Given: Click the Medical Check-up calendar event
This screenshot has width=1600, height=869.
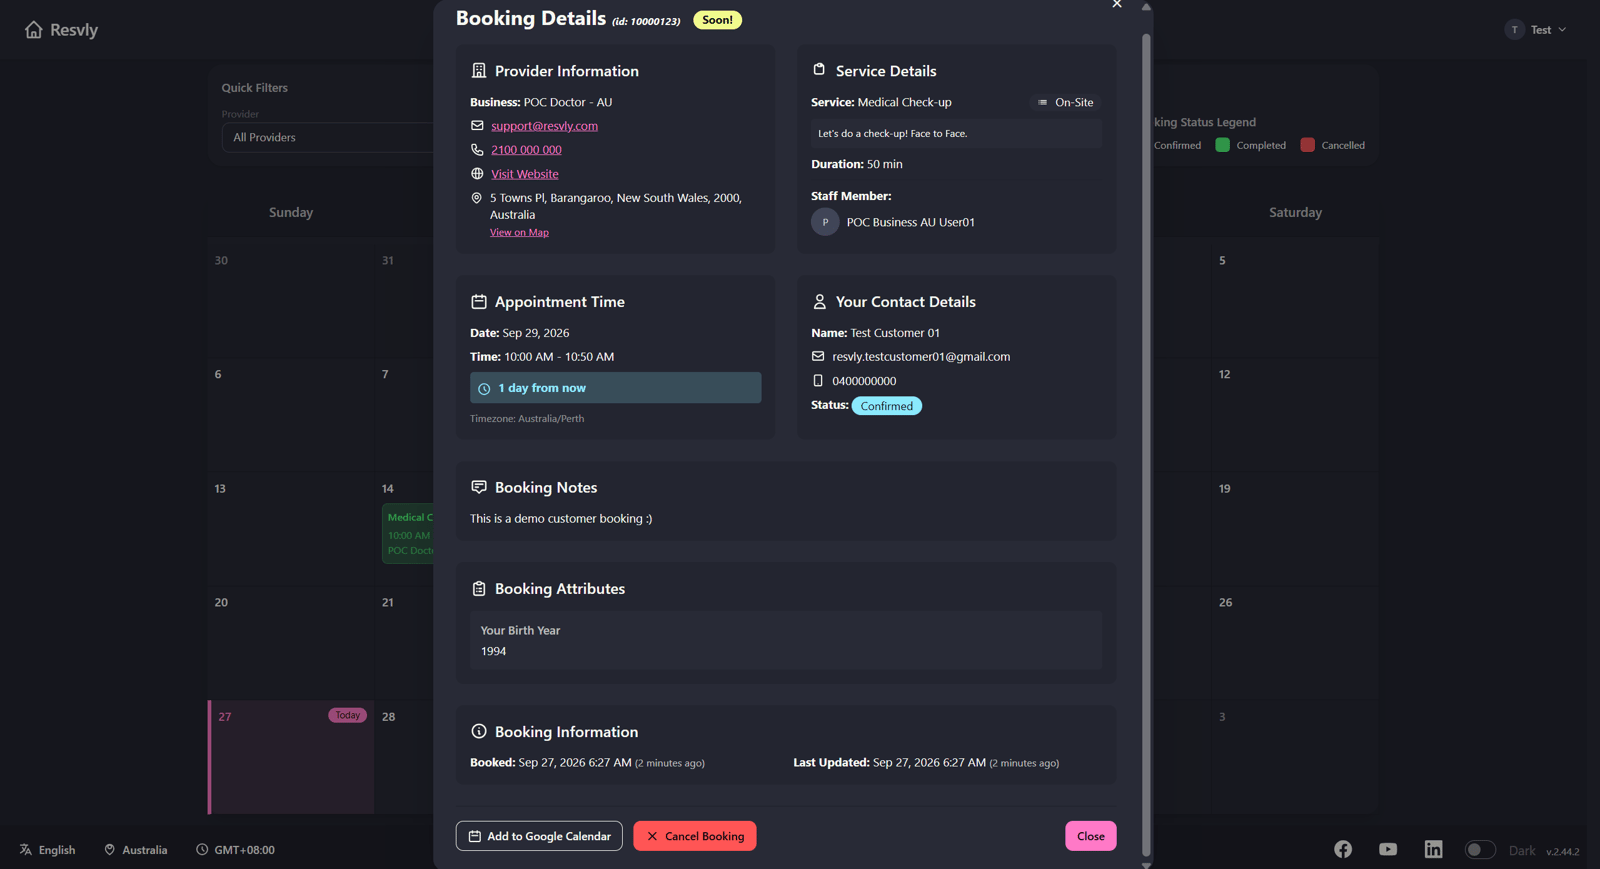Looking at the screenshot, I should click(408, 534).
